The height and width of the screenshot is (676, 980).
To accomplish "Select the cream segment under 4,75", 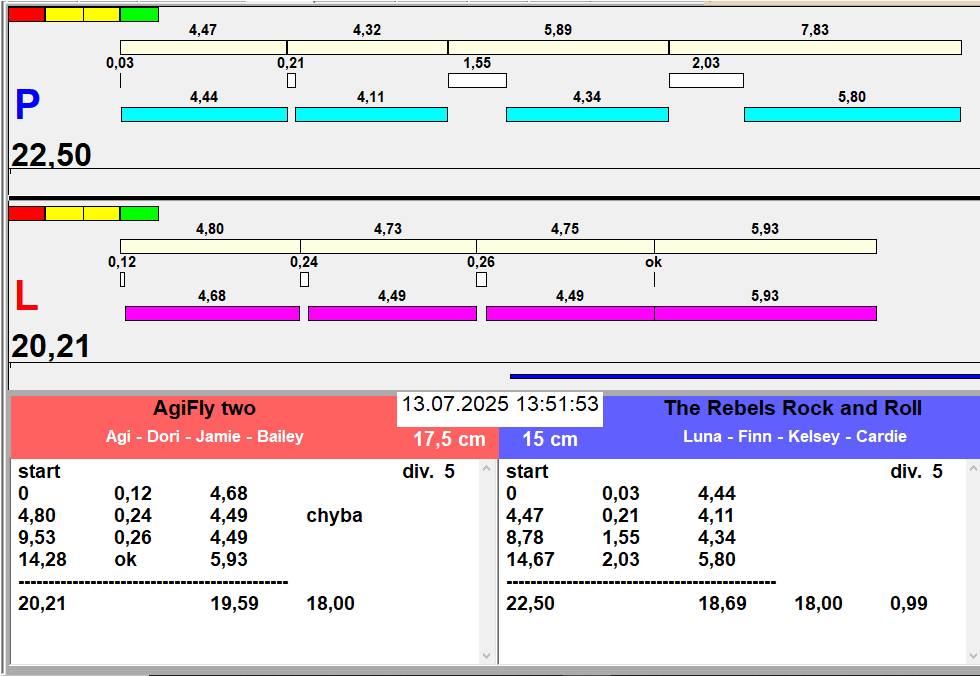I will 566,247.
